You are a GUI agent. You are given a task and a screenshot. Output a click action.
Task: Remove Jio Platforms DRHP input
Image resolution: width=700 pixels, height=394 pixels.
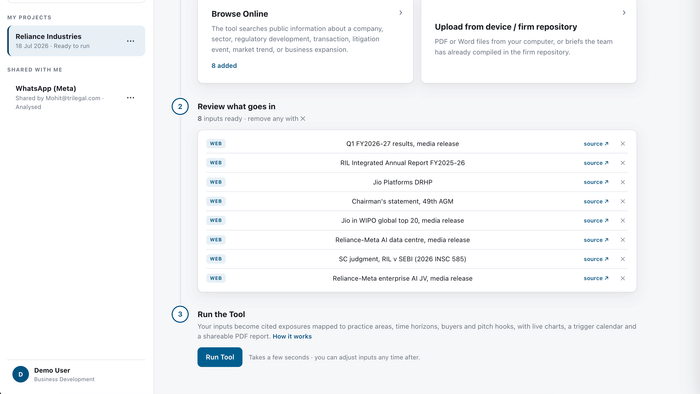click(x=622, y=182)
